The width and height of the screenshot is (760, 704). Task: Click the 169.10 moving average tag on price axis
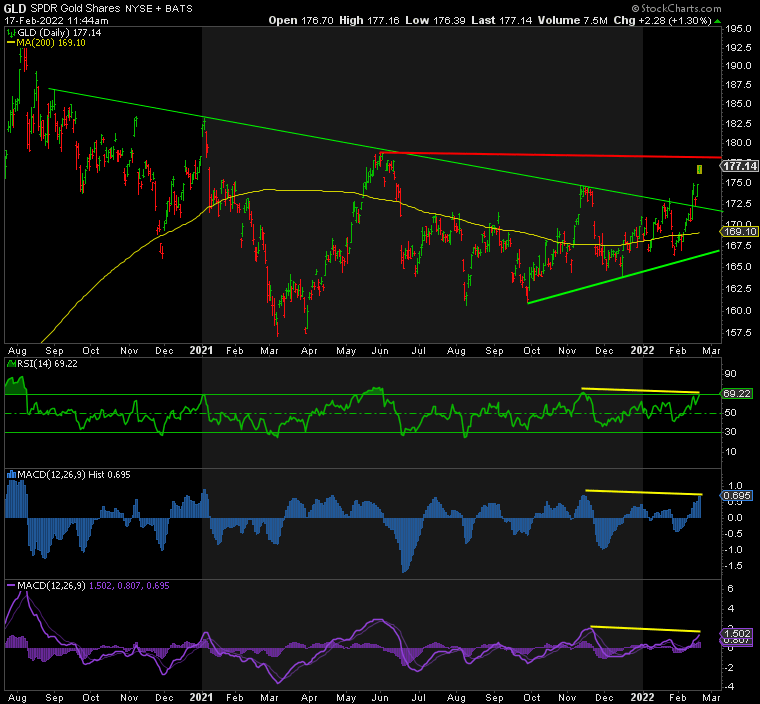click(x=740, y=232)
